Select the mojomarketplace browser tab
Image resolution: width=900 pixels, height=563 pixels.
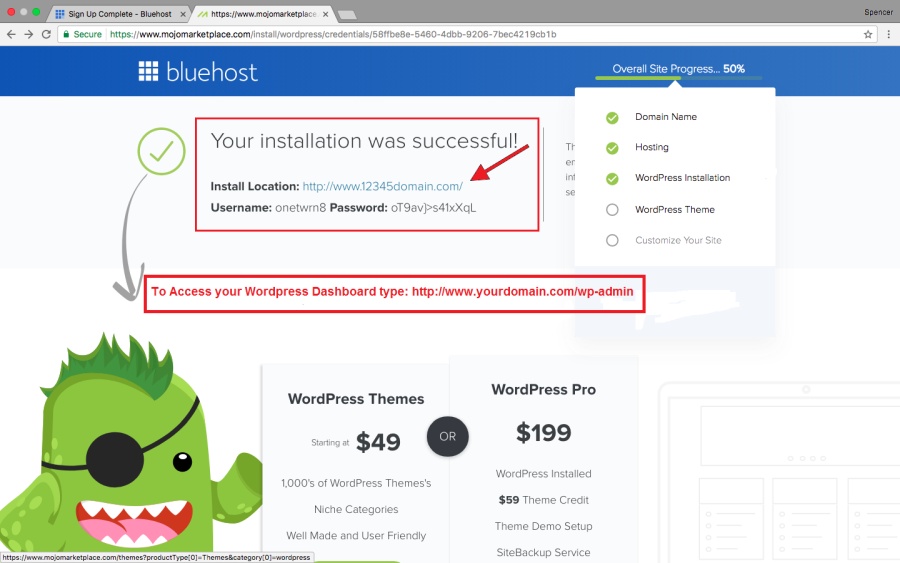[263, 14]
